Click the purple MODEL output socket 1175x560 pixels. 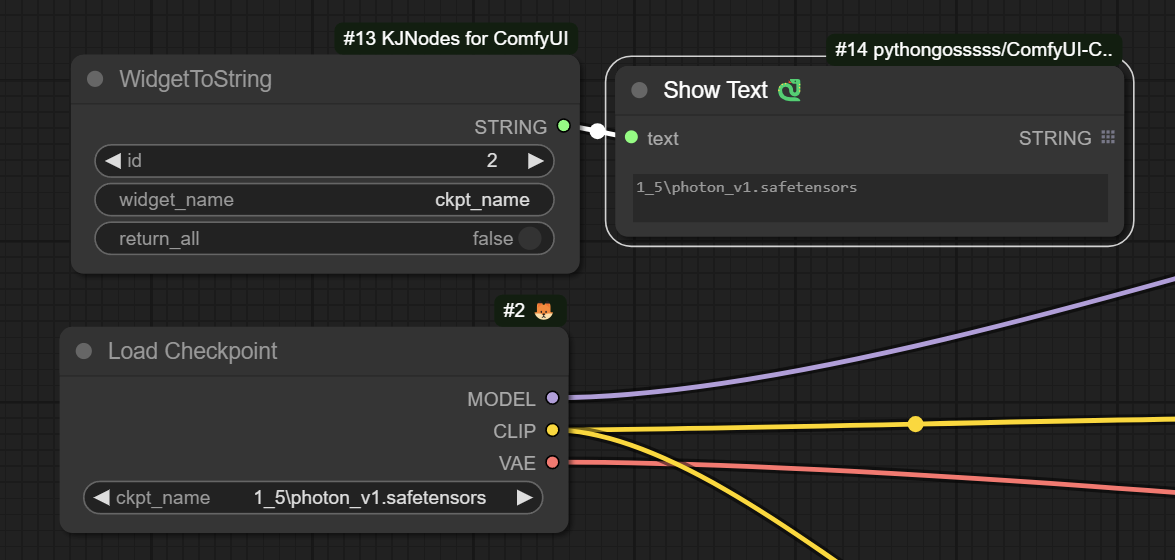pyautogui.click(x=552, y=399)
